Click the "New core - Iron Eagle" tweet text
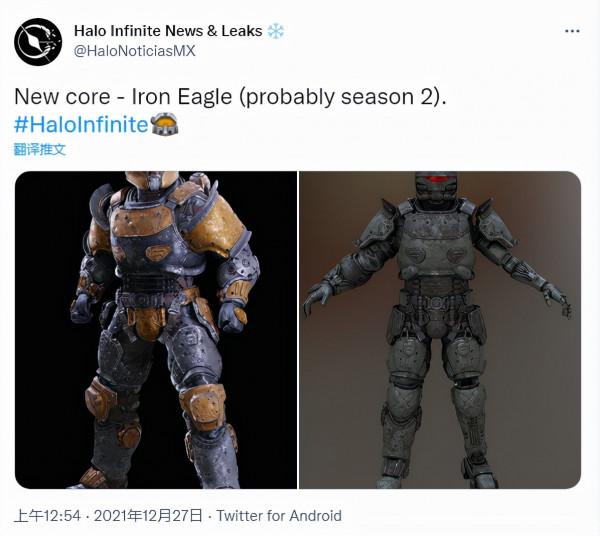Screen dimensions: 600x536 123,96
